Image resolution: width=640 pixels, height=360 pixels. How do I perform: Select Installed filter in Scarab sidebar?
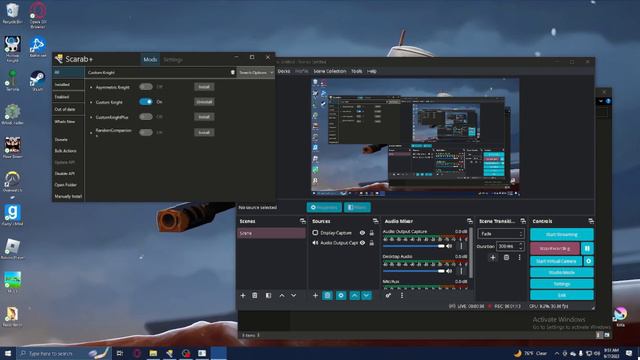[68, 84]
